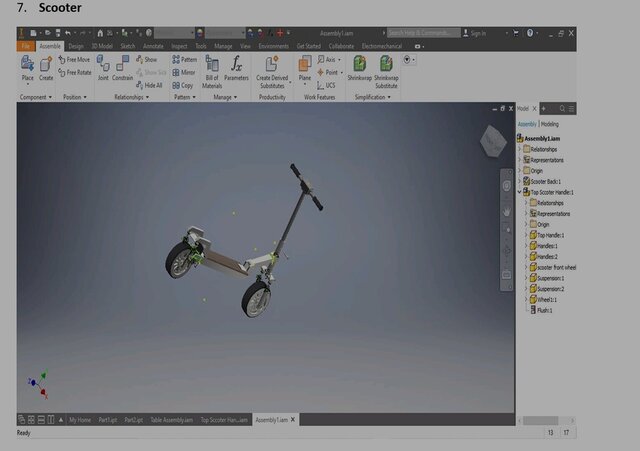The height and width of the screenshot is (451, 640).
Task: Open the Relationships panel dropdown
Action: point(131,97)
